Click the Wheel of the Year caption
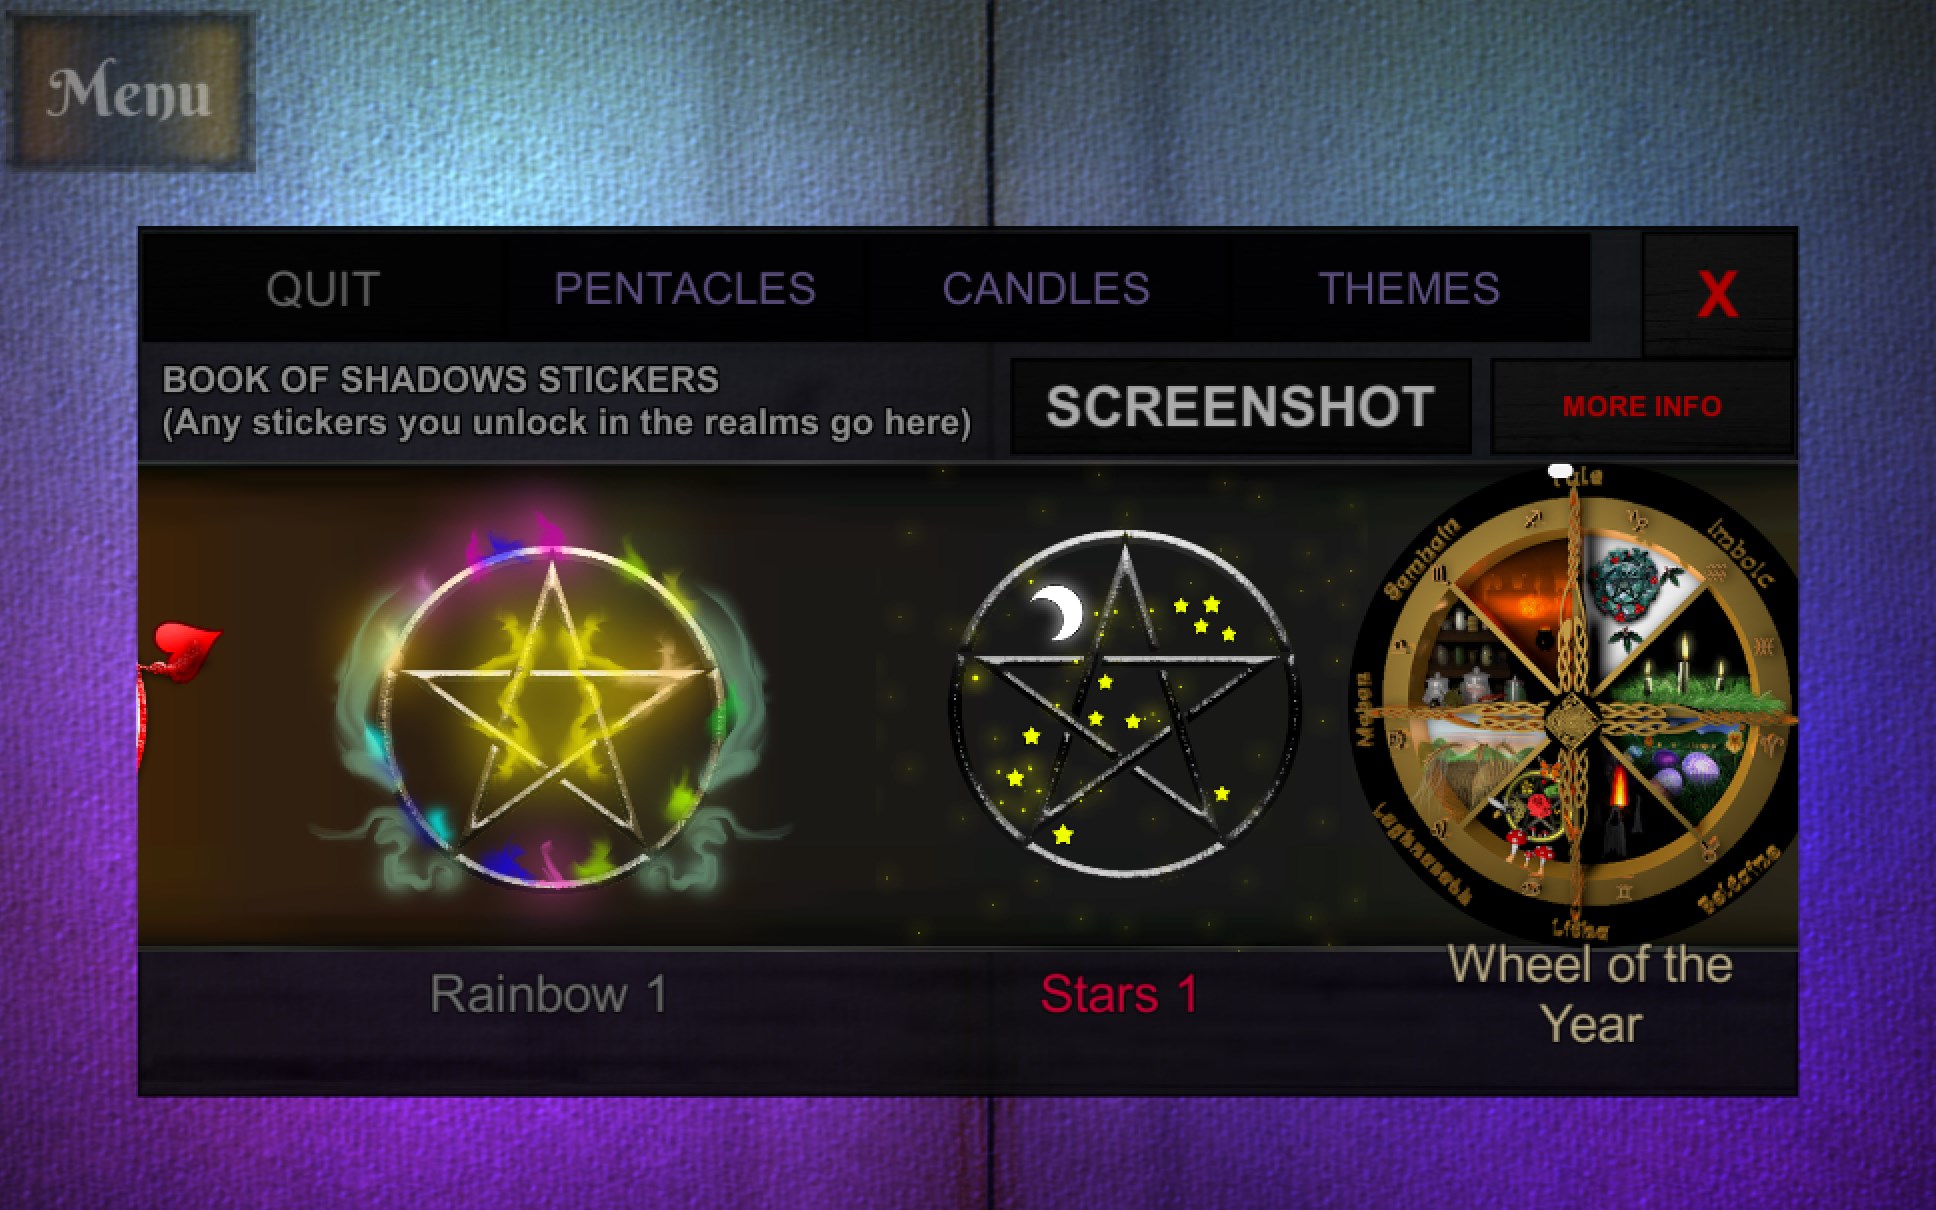The image size is (1936, 1210). 1590,995
